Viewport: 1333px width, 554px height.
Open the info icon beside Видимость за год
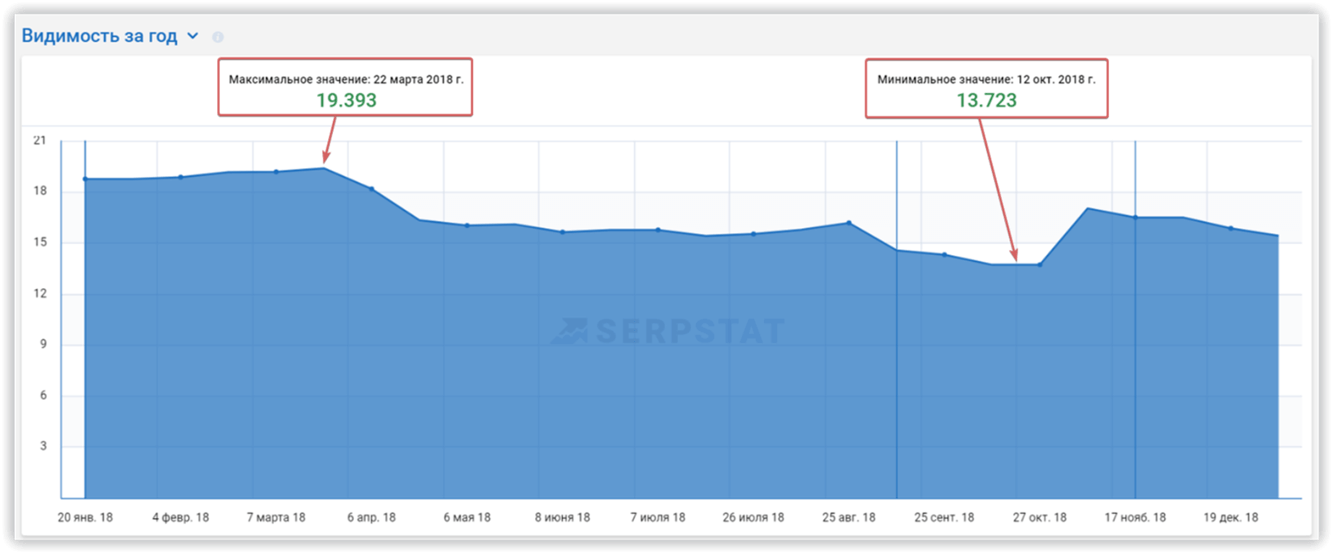pos(217,37)
